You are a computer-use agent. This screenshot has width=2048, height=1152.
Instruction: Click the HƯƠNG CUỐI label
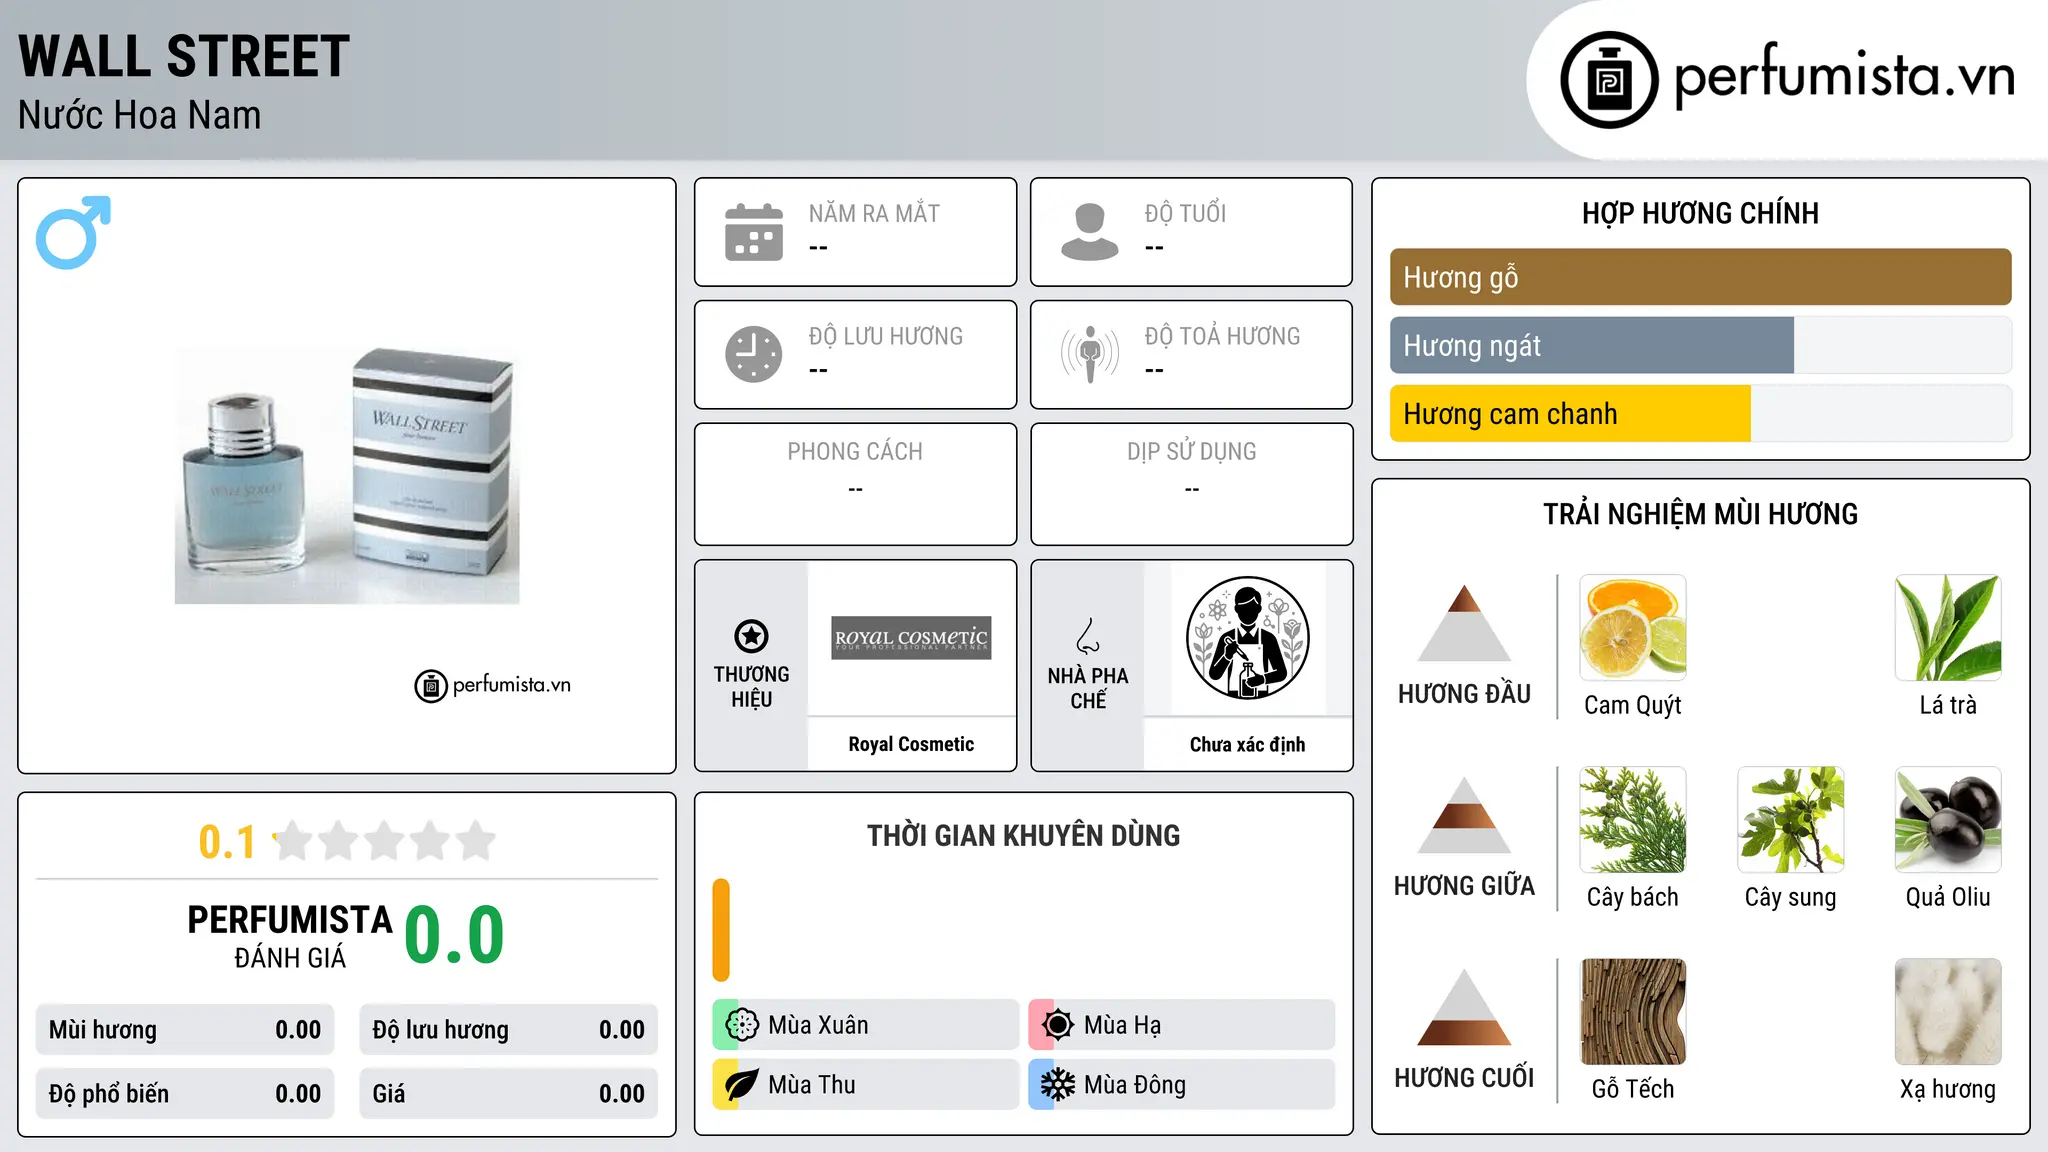1464,1078
